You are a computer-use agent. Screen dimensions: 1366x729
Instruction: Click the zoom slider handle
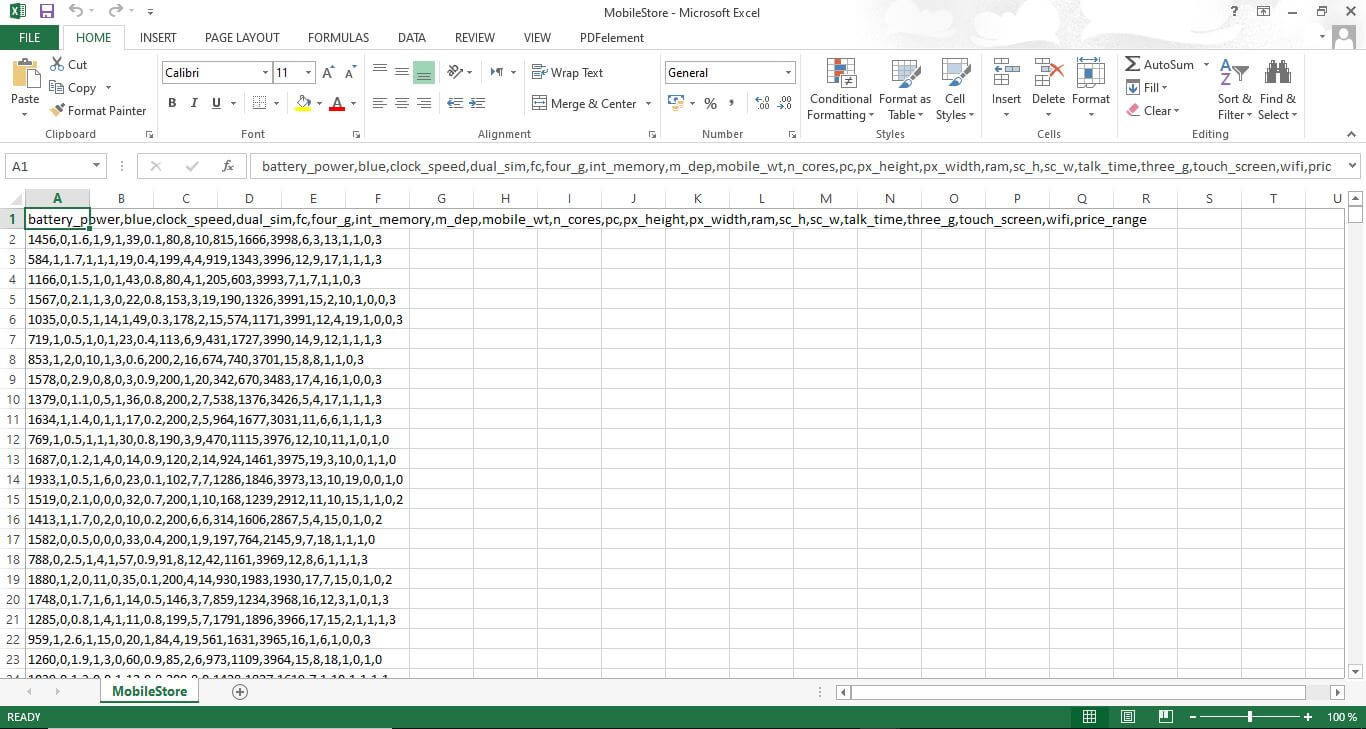click(1250, 717)
